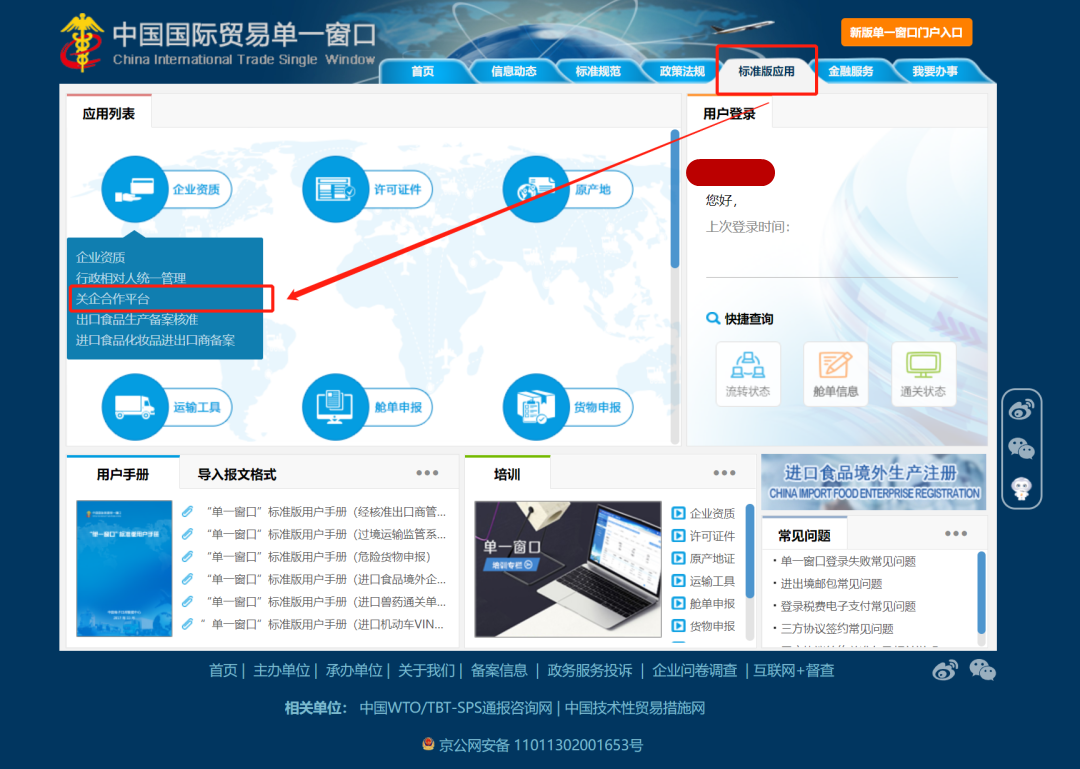Click 企业问卷调查 footer link
Viewport: 1080px width, 769px height.
[694, 670]
